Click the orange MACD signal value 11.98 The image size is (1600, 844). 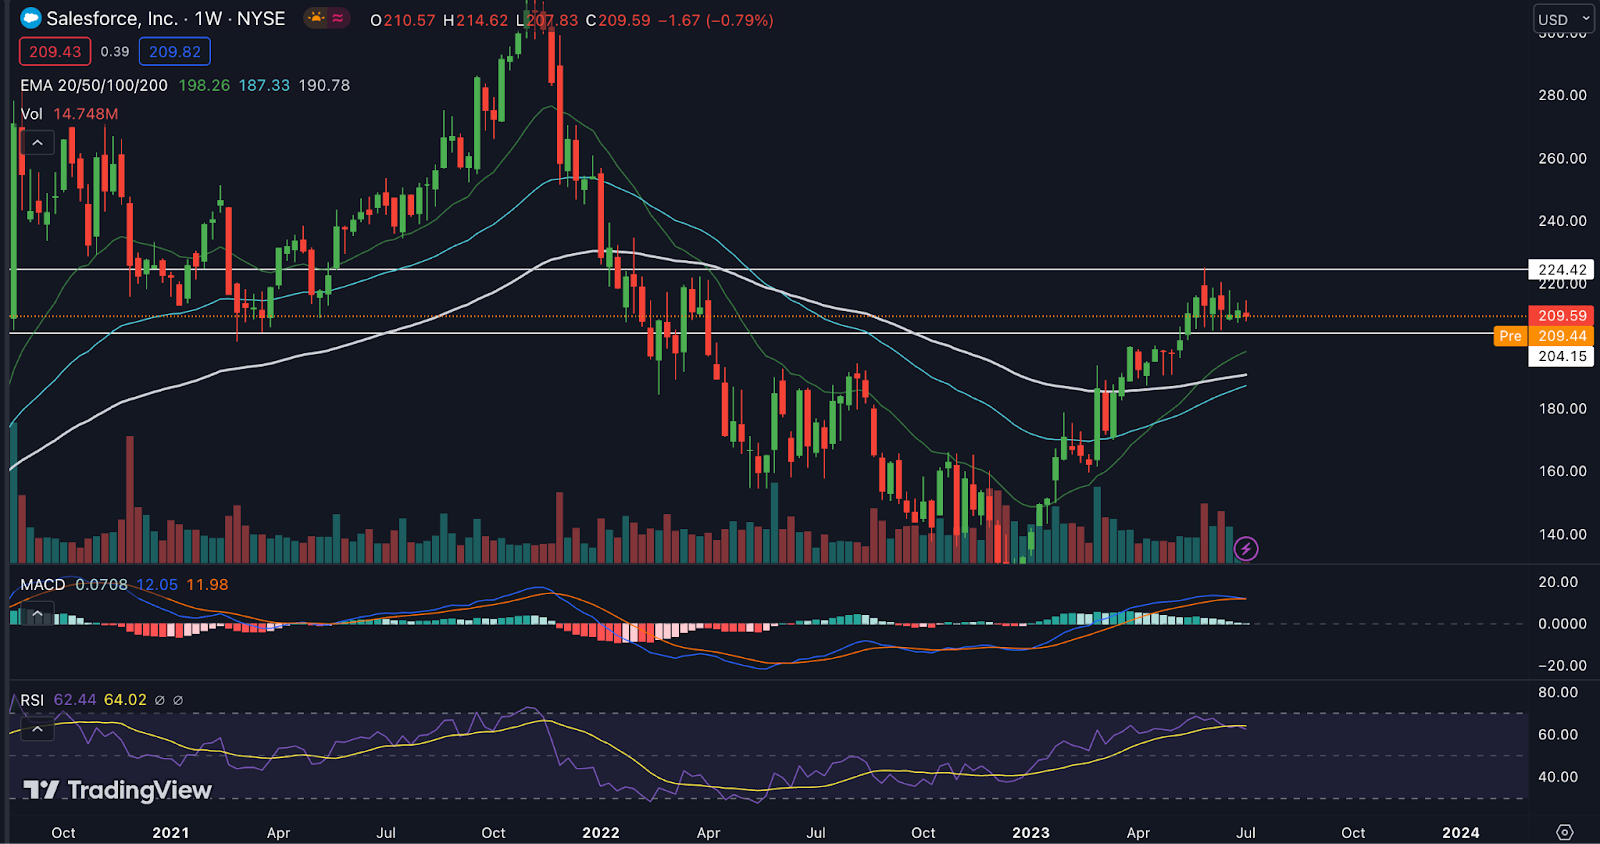[207, 585]
